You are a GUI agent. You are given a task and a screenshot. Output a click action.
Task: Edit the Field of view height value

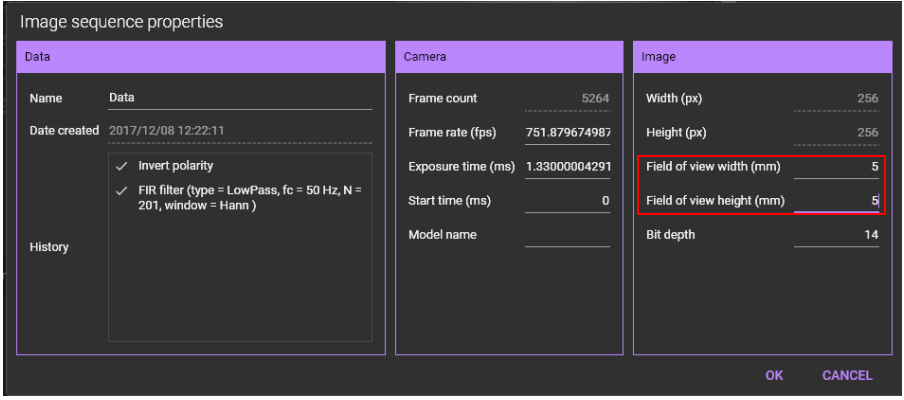[836, 201]
